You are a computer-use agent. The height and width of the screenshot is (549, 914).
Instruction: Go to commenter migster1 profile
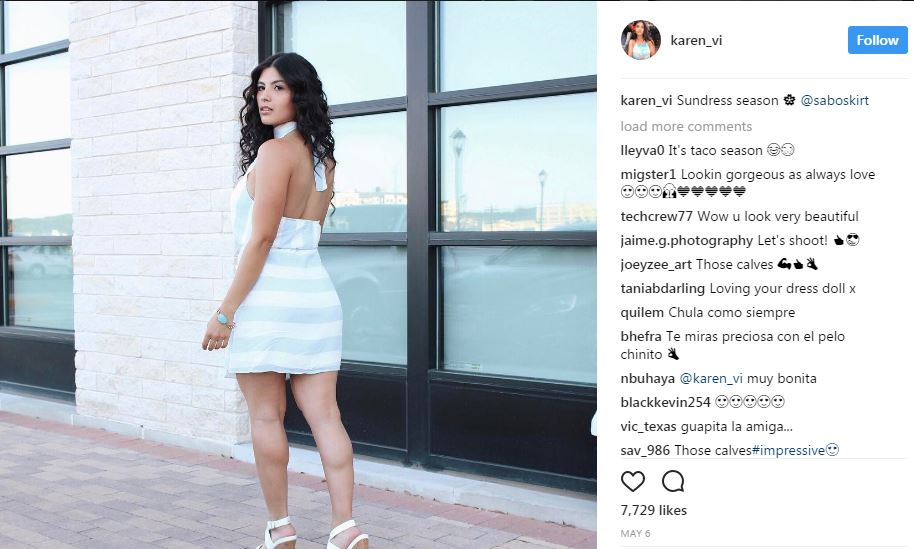pyautogui.click(x=648, y=174)
